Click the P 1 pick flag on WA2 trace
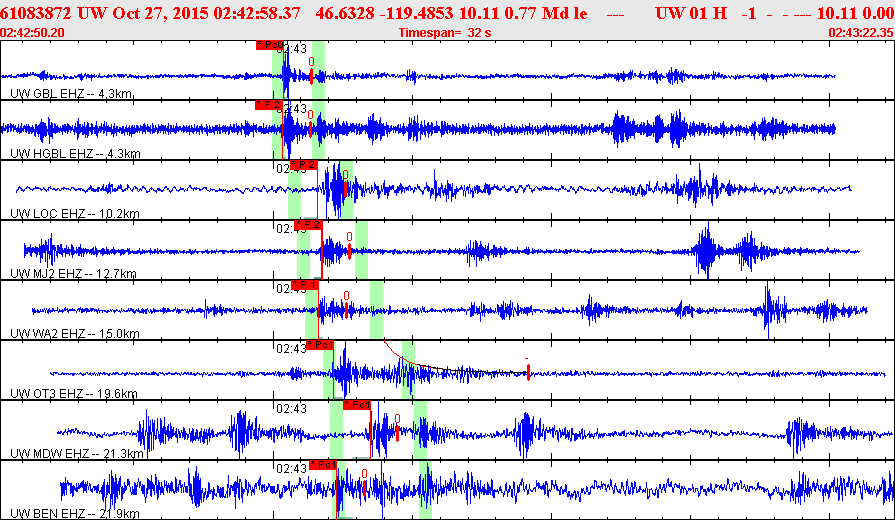Image resolution: width=895 pixels, height=520 pixels. (305, 285)
